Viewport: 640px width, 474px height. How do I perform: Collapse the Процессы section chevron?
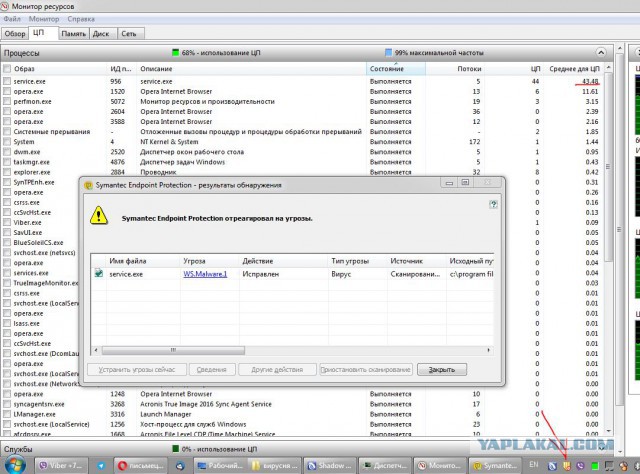click(600, 53)
